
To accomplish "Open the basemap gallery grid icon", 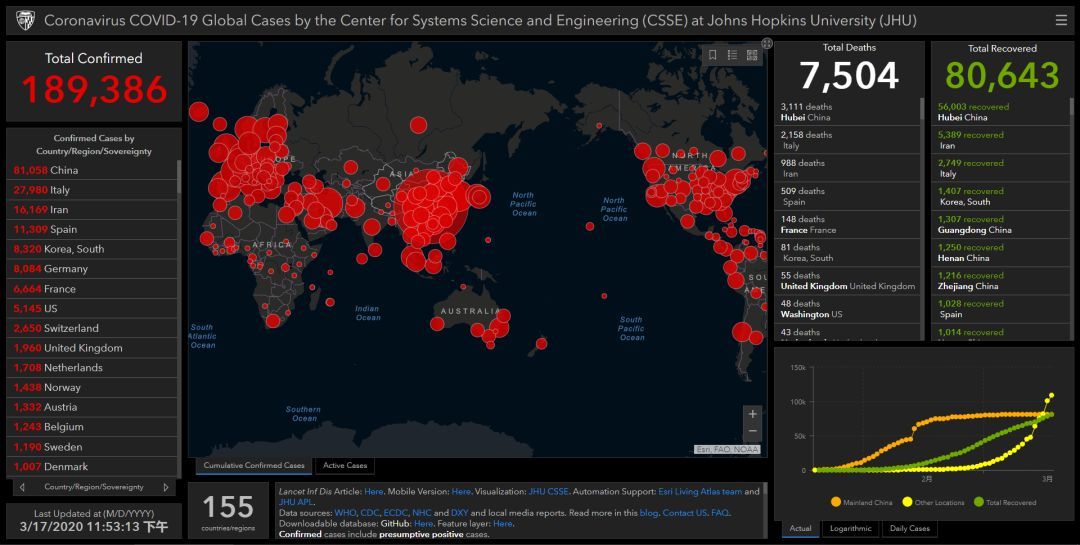I will tap(752, 55).
